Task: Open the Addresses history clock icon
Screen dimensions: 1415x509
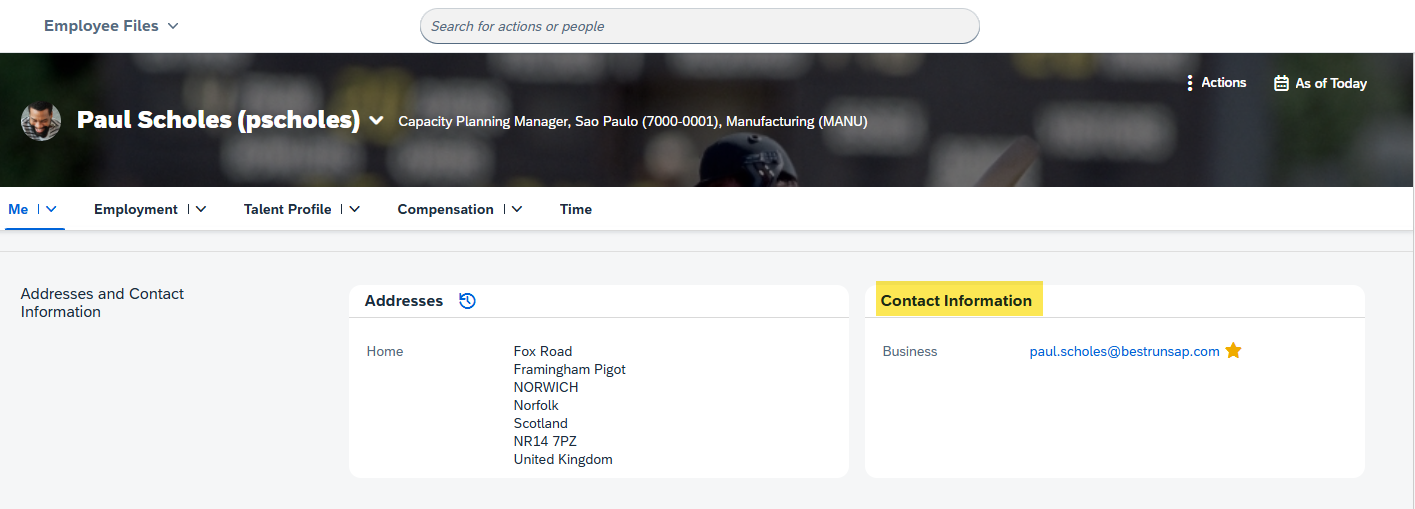Action: coord(467,301)
